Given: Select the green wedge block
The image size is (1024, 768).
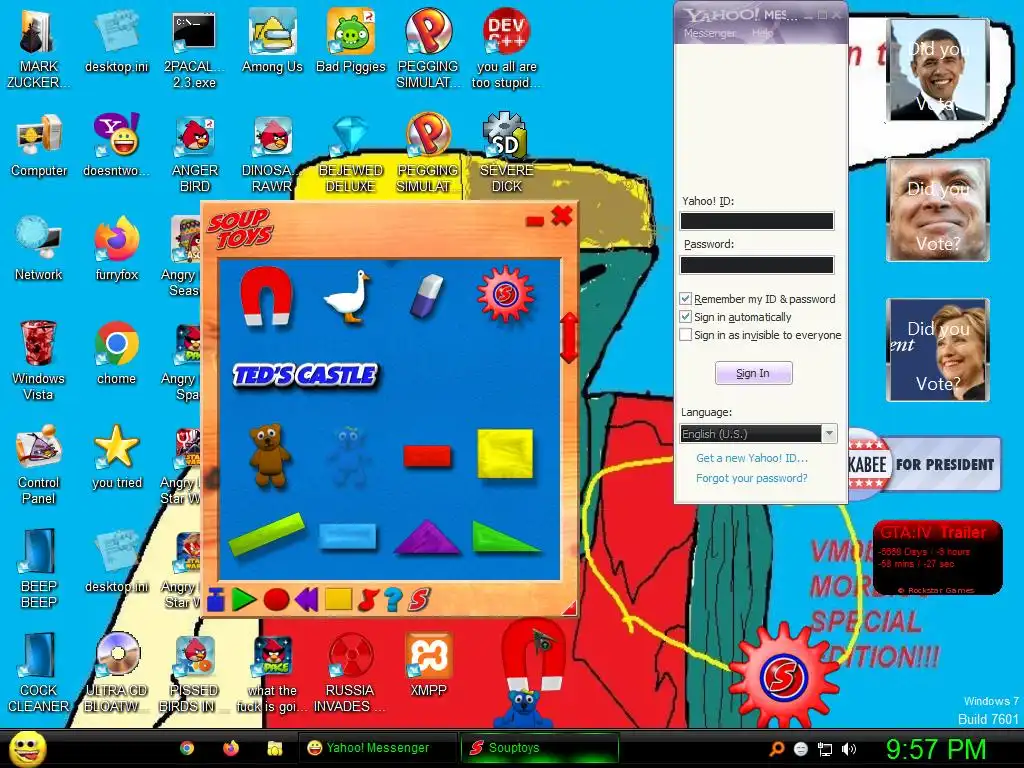Looking at the screenshot, I should 505,537.
